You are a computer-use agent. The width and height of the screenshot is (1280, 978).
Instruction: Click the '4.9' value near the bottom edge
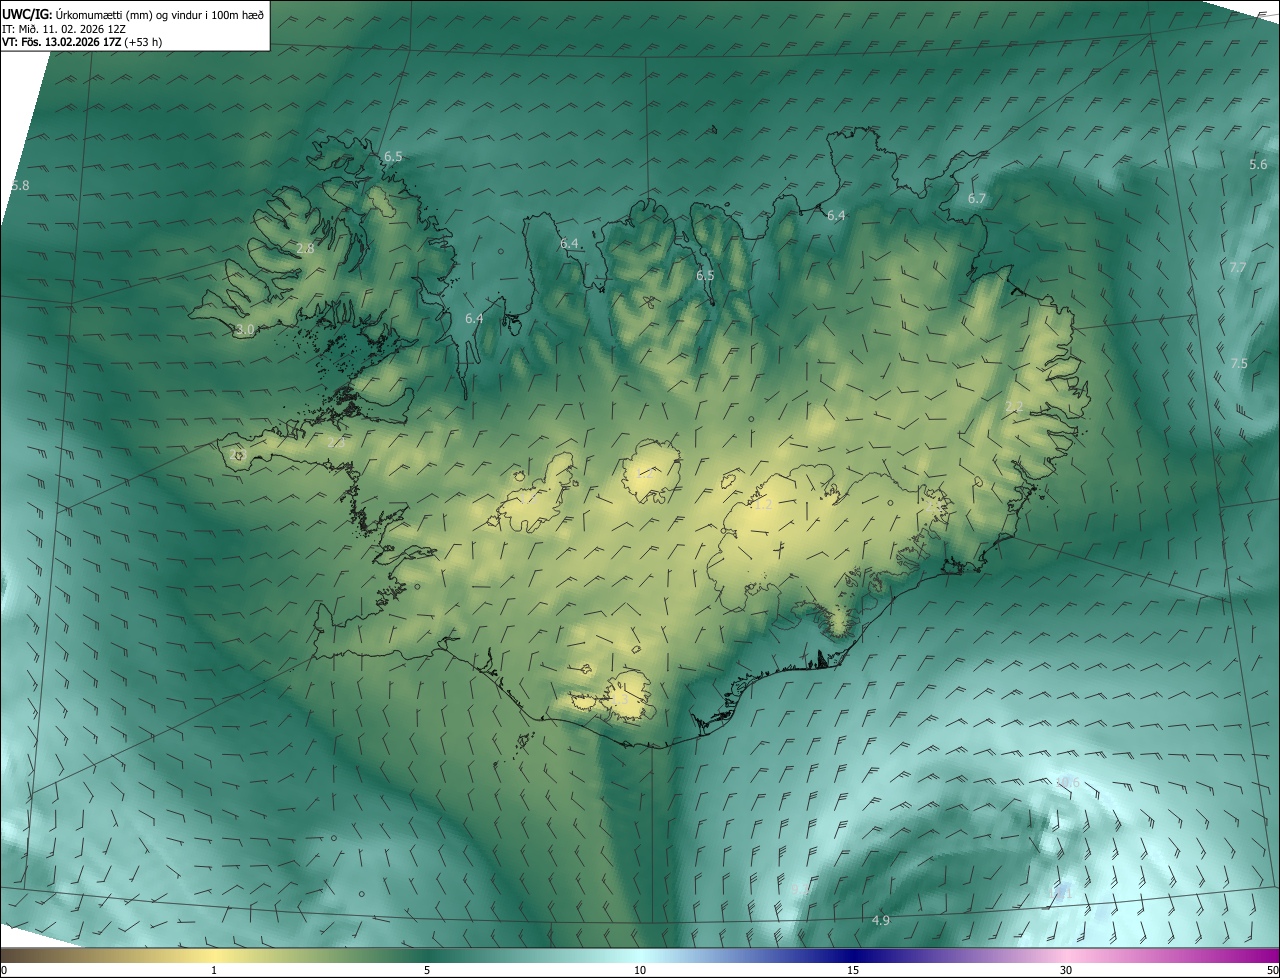881,920
